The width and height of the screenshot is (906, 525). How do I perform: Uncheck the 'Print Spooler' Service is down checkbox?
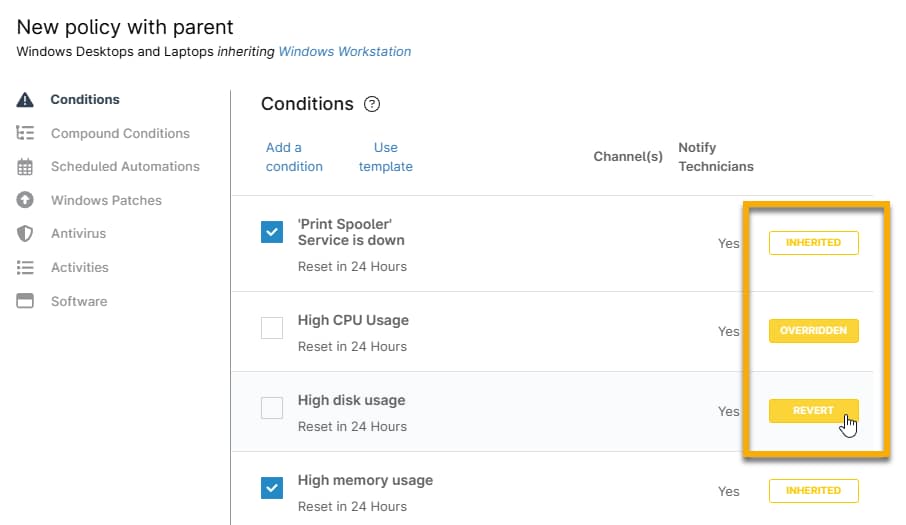coord(272,232)
